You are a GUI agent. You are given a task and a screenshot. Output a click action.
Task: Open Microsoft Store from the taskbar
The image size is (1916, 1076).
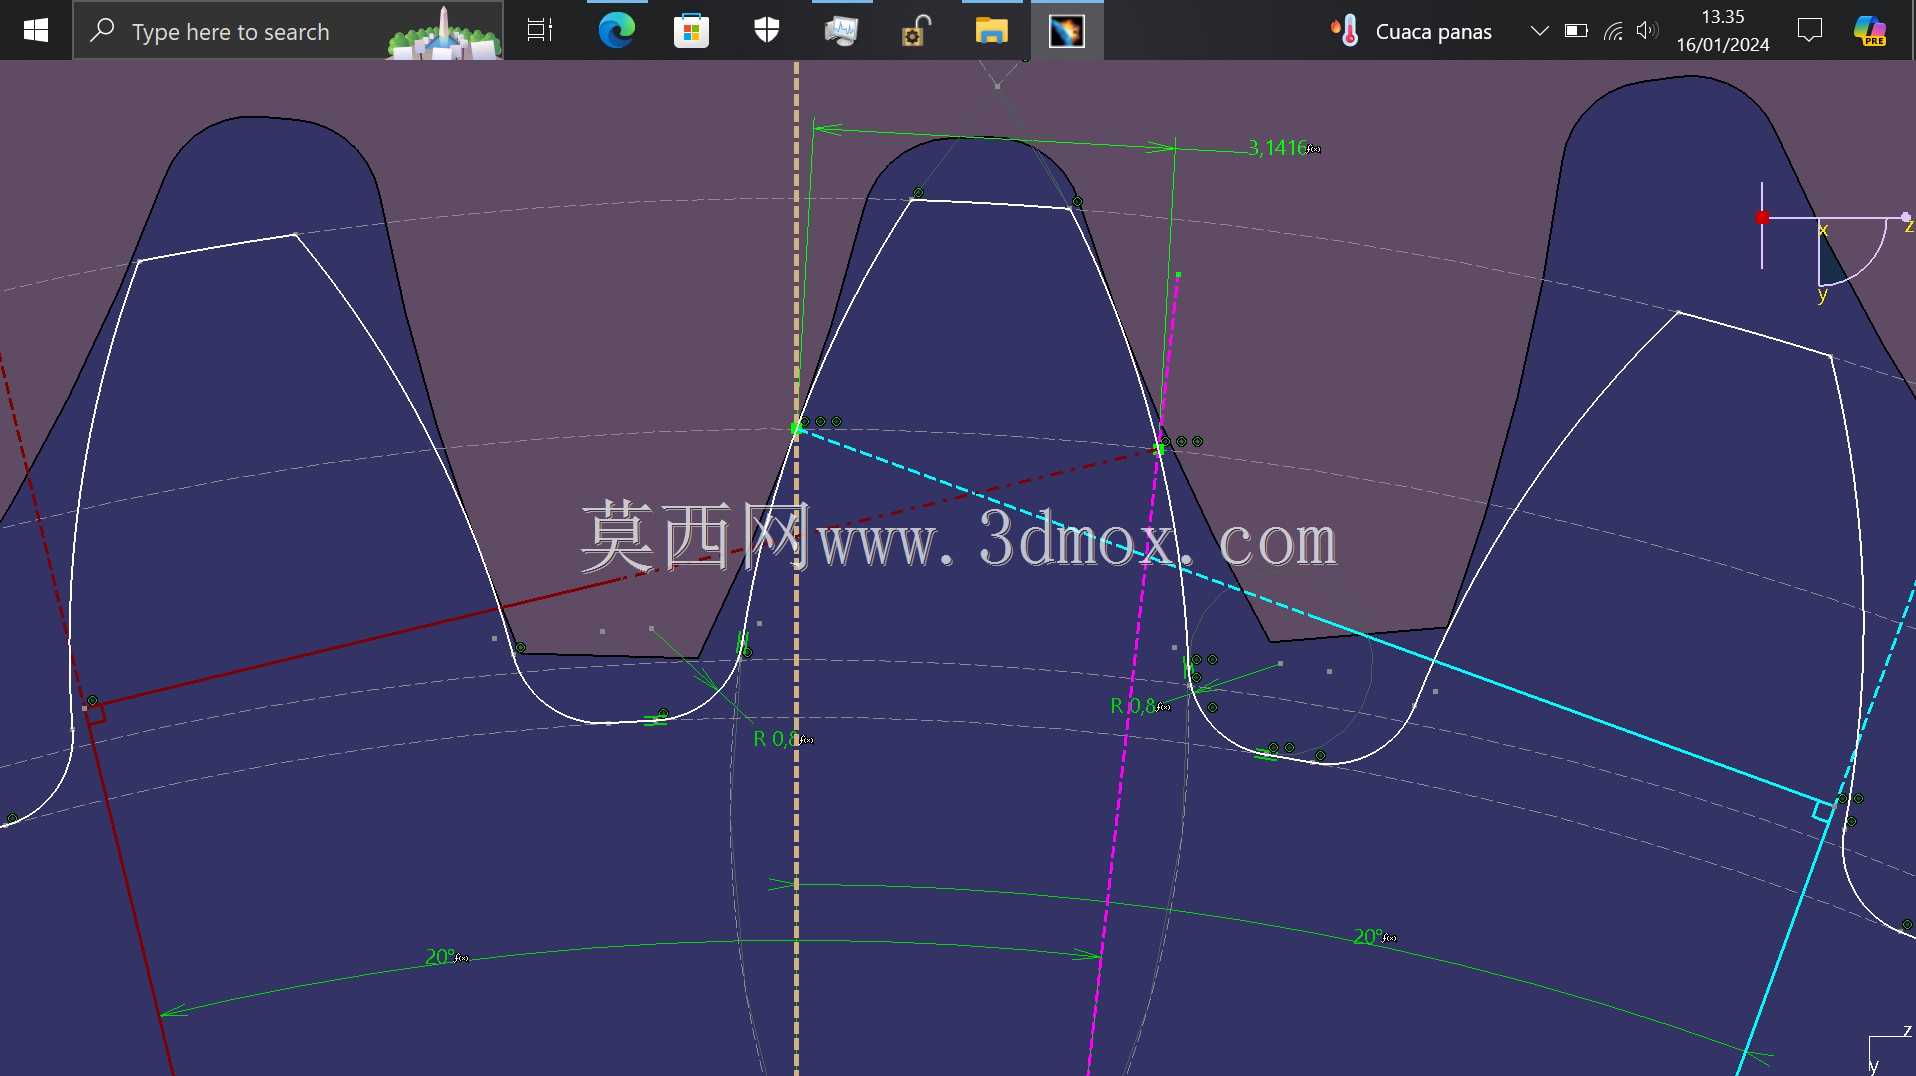pos(691,30)
